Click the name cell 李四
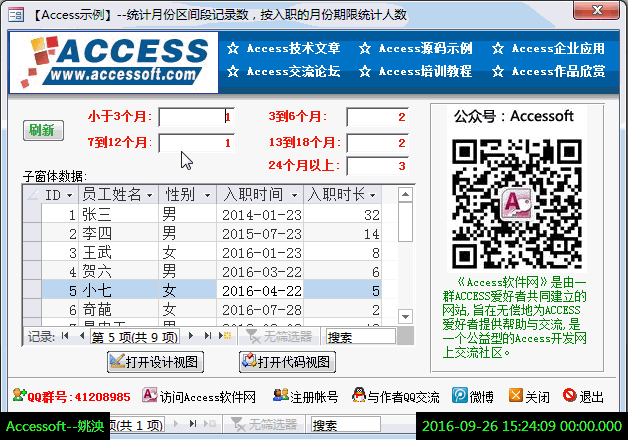 click(119, 233)
